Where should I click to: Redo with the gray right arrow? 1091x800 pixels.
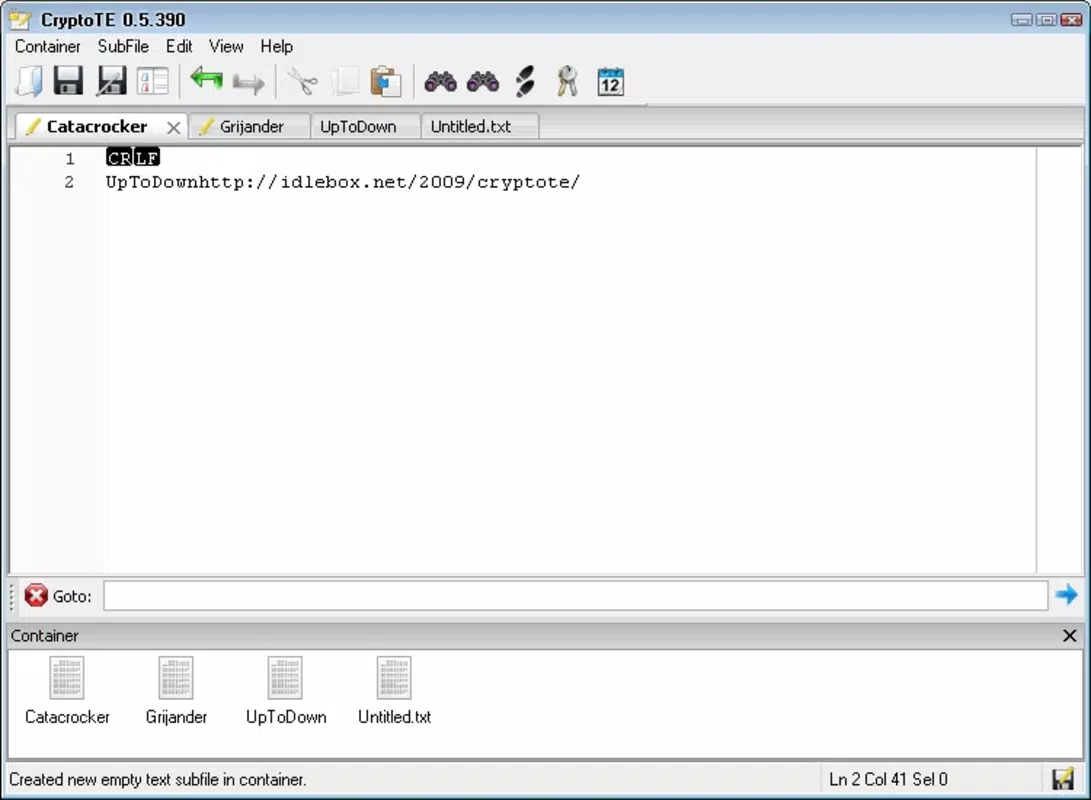(x=248, y=83)
